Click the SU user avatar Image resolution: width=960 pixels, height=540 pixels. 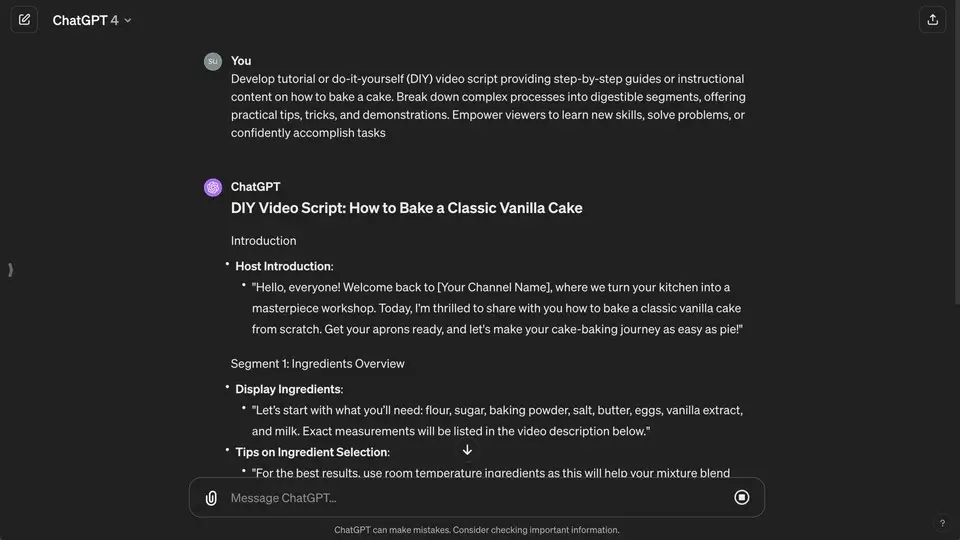[x=213, y=61]
